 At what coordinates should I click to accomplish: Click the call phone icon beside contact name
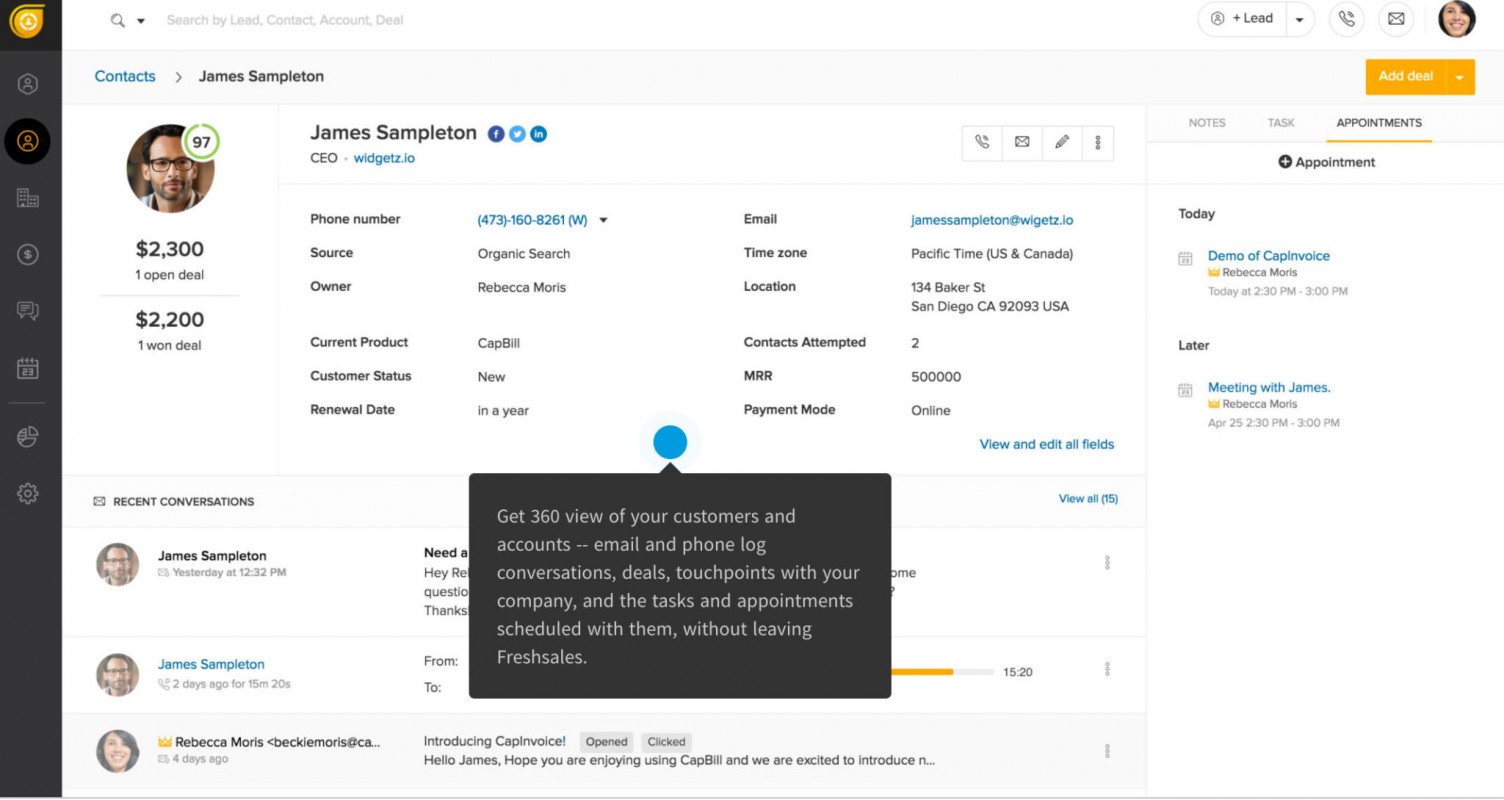click(982, 142)
